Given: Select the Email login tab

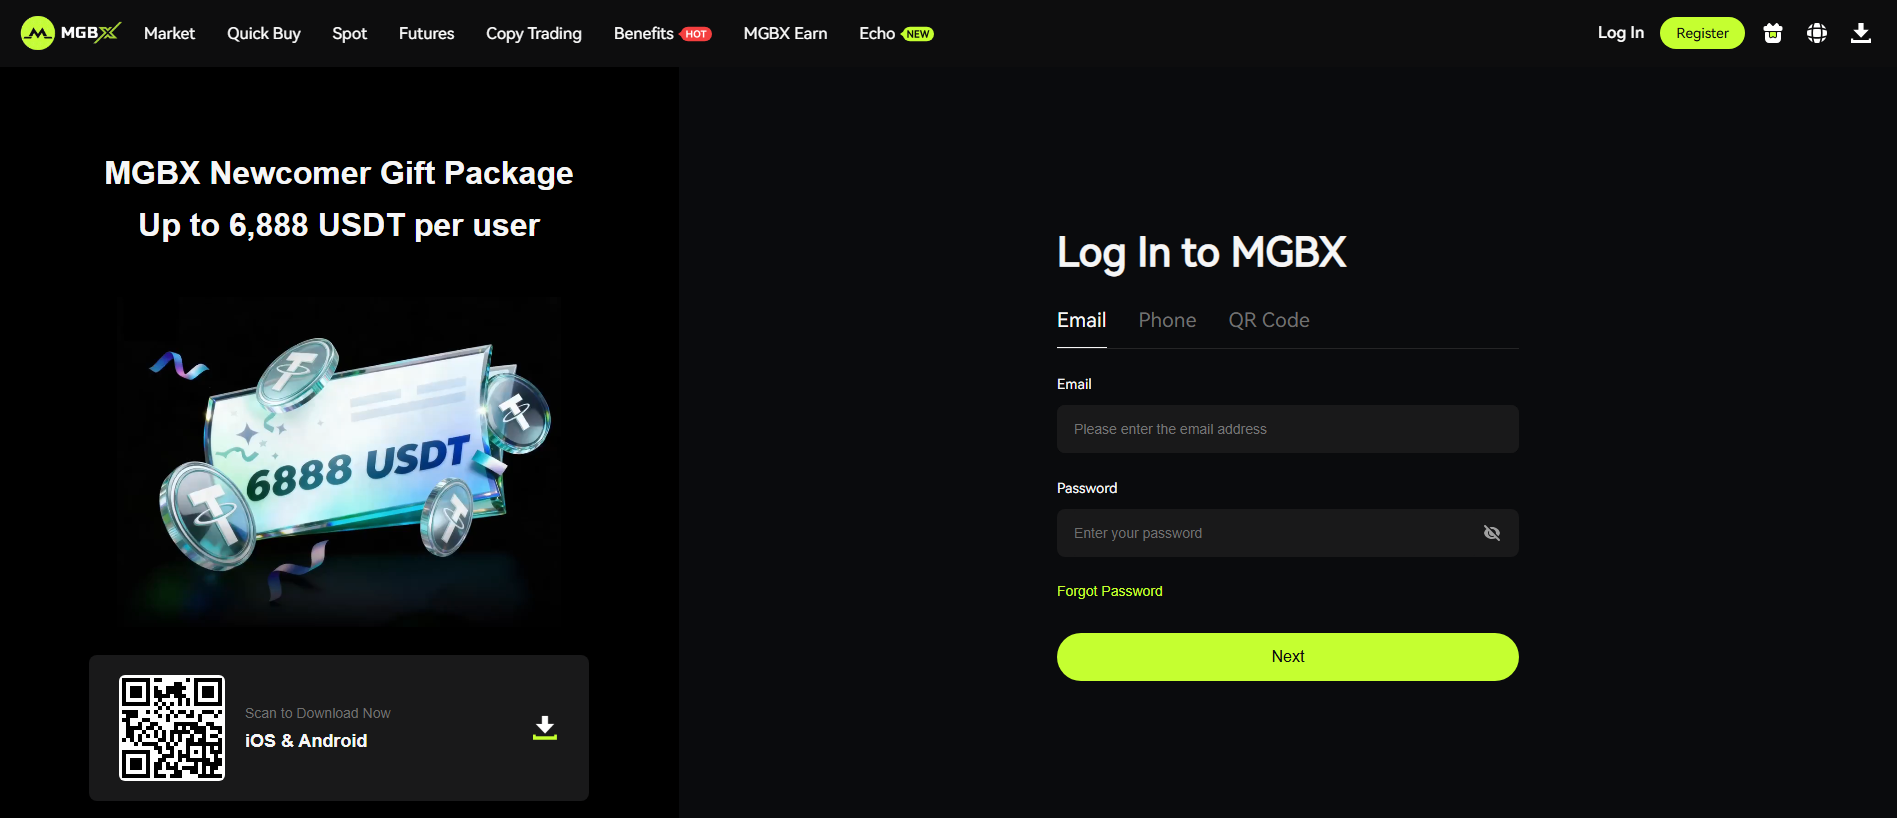Looking at the screenshot, I should (x=1082, y=320).
